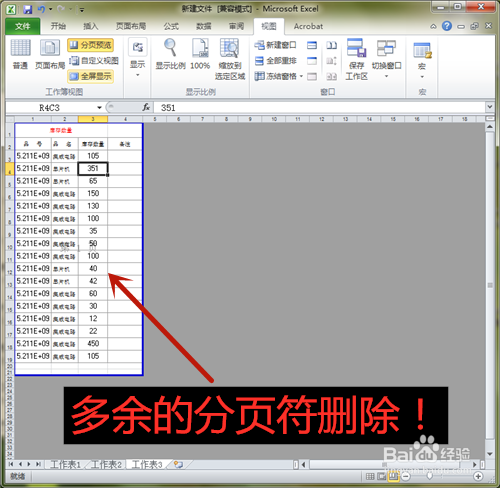Click the status bar Page Break Preview icon

coord(393,476)
